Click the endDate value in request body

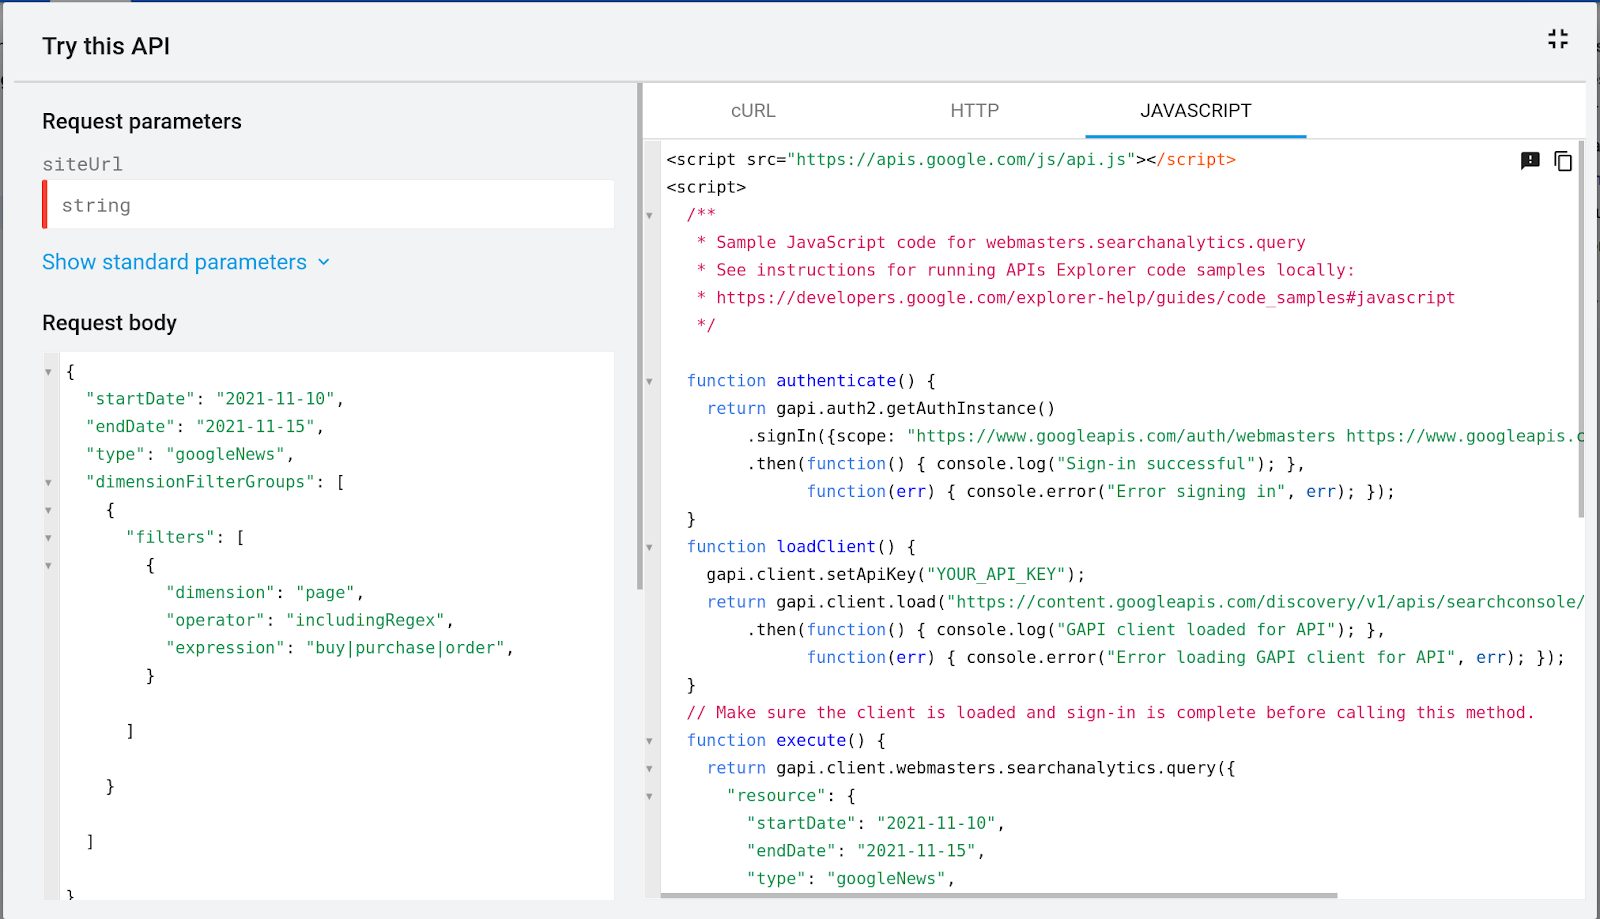point(255,426)
